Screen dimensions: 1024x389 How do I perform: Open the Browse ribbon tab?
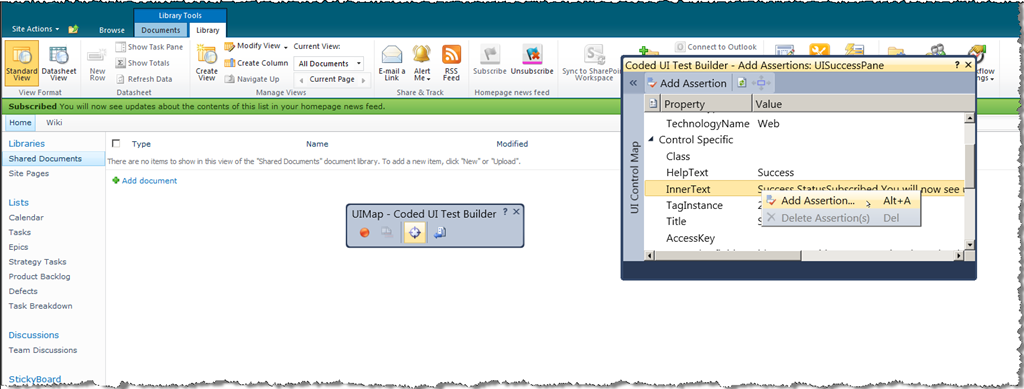112,30
